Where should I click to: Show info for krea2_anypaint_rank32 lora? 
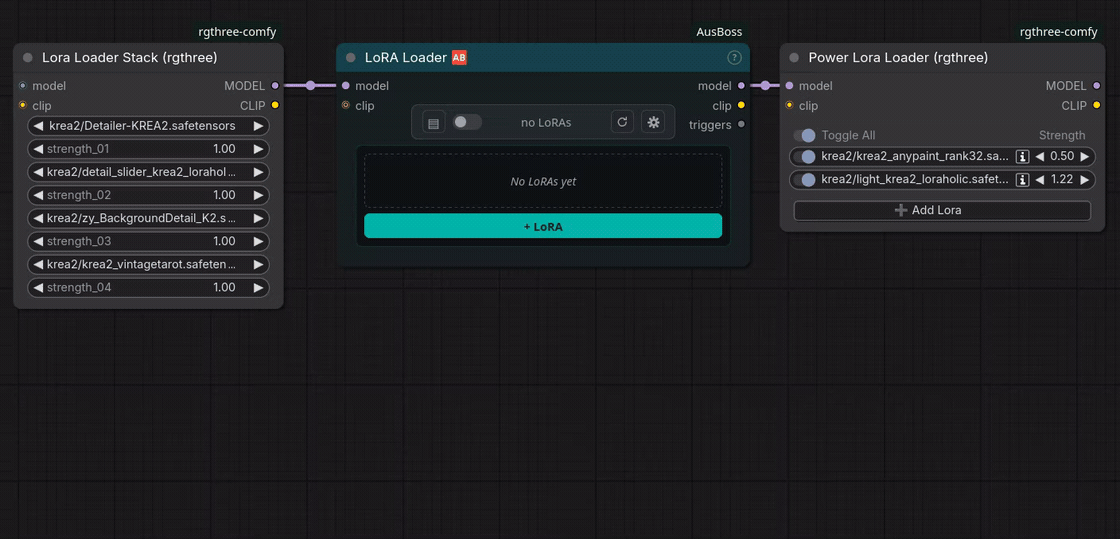(x=1022, y=157)
